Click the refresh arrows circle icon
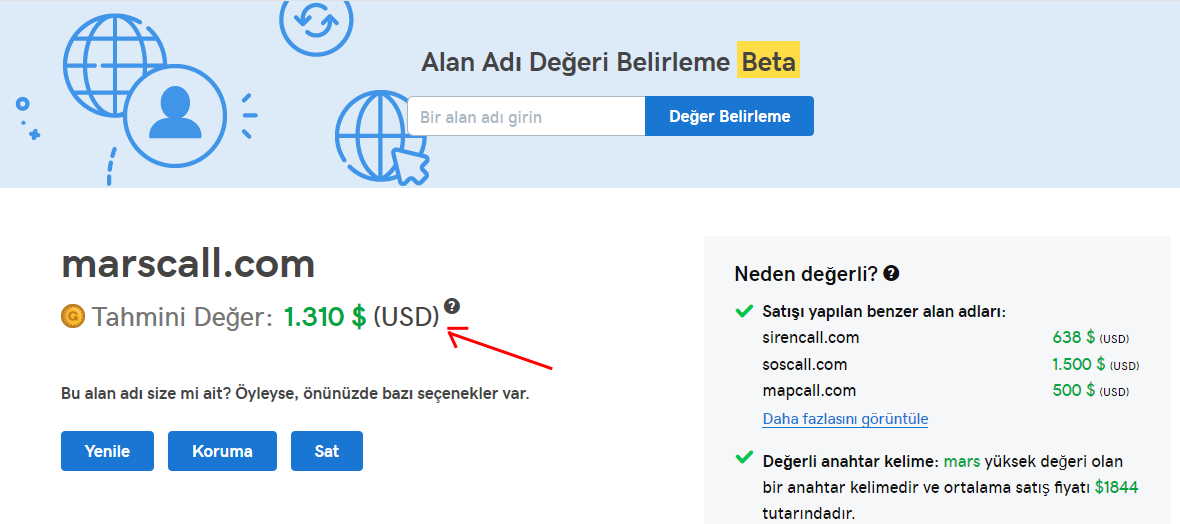This screenshot has width=1180, height=524. coord(315,23)
